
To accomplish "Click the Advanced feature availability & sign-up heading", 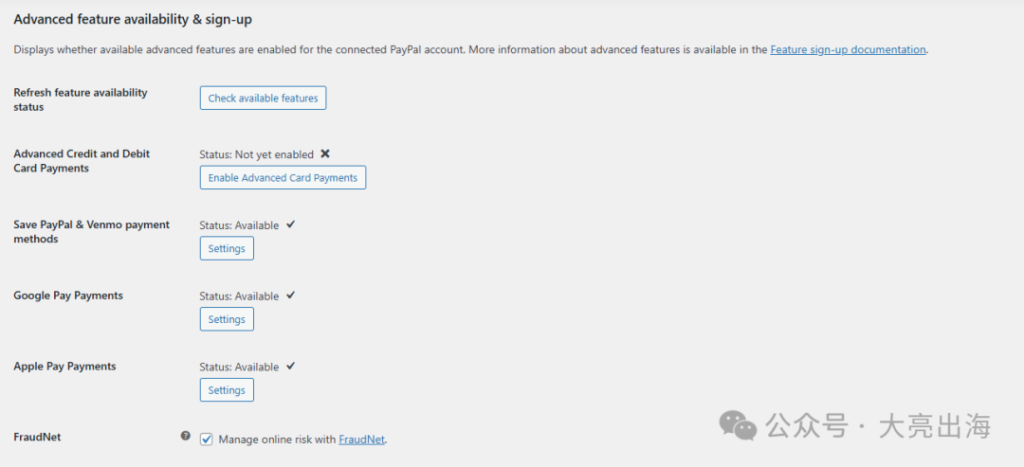I will click(133, 20).
